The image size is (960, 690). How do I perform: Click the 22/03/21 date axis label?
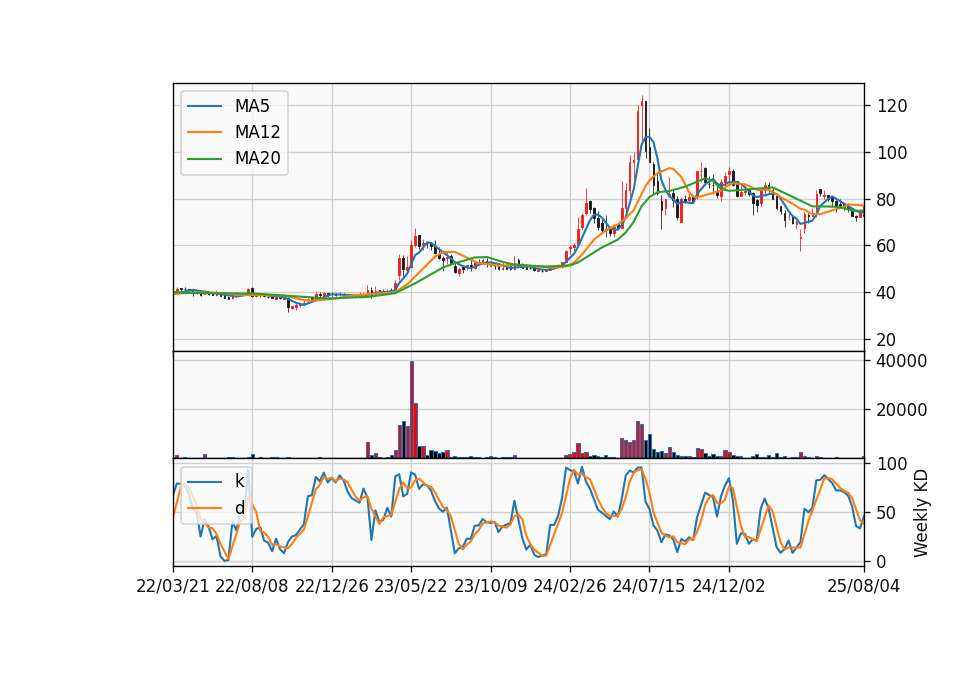[x=173, y=586]
